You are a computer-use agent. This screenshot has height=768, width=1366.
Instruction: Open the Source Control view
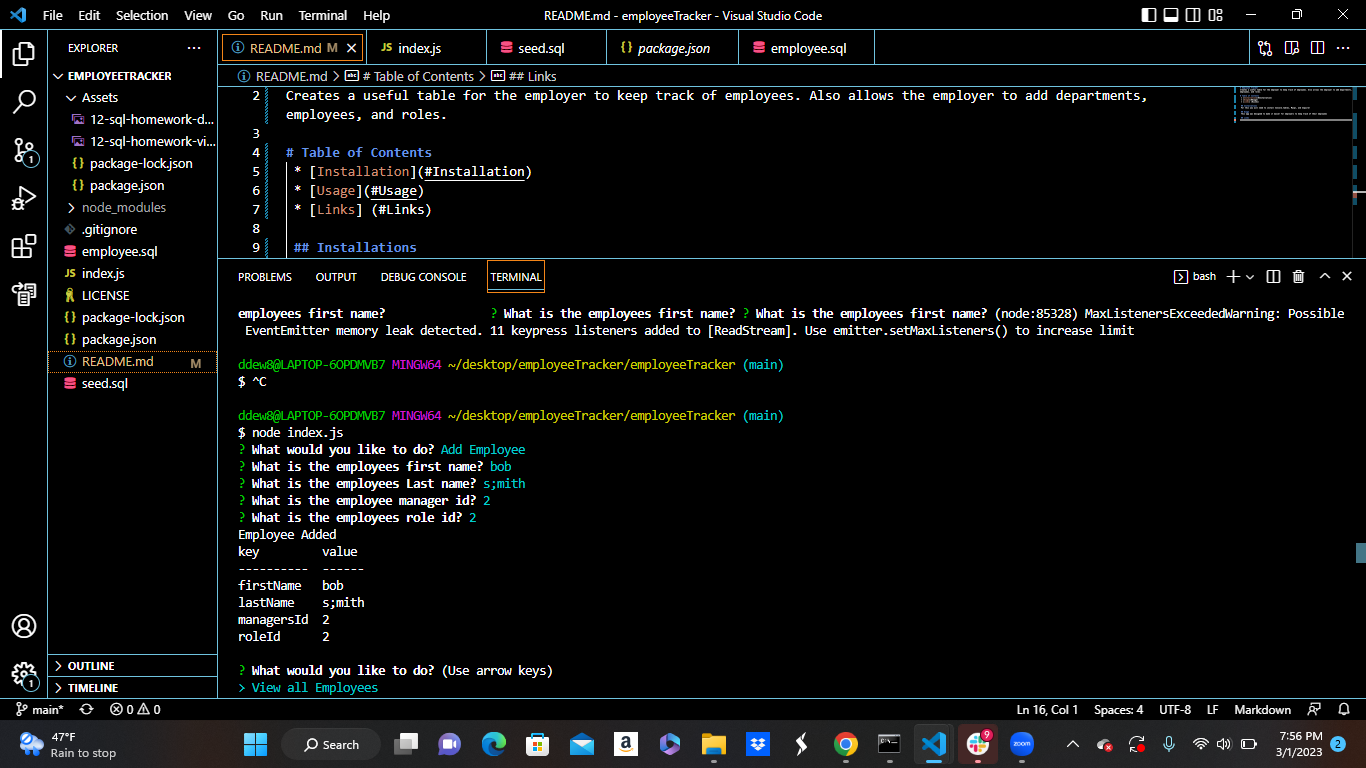click(24, 150)
